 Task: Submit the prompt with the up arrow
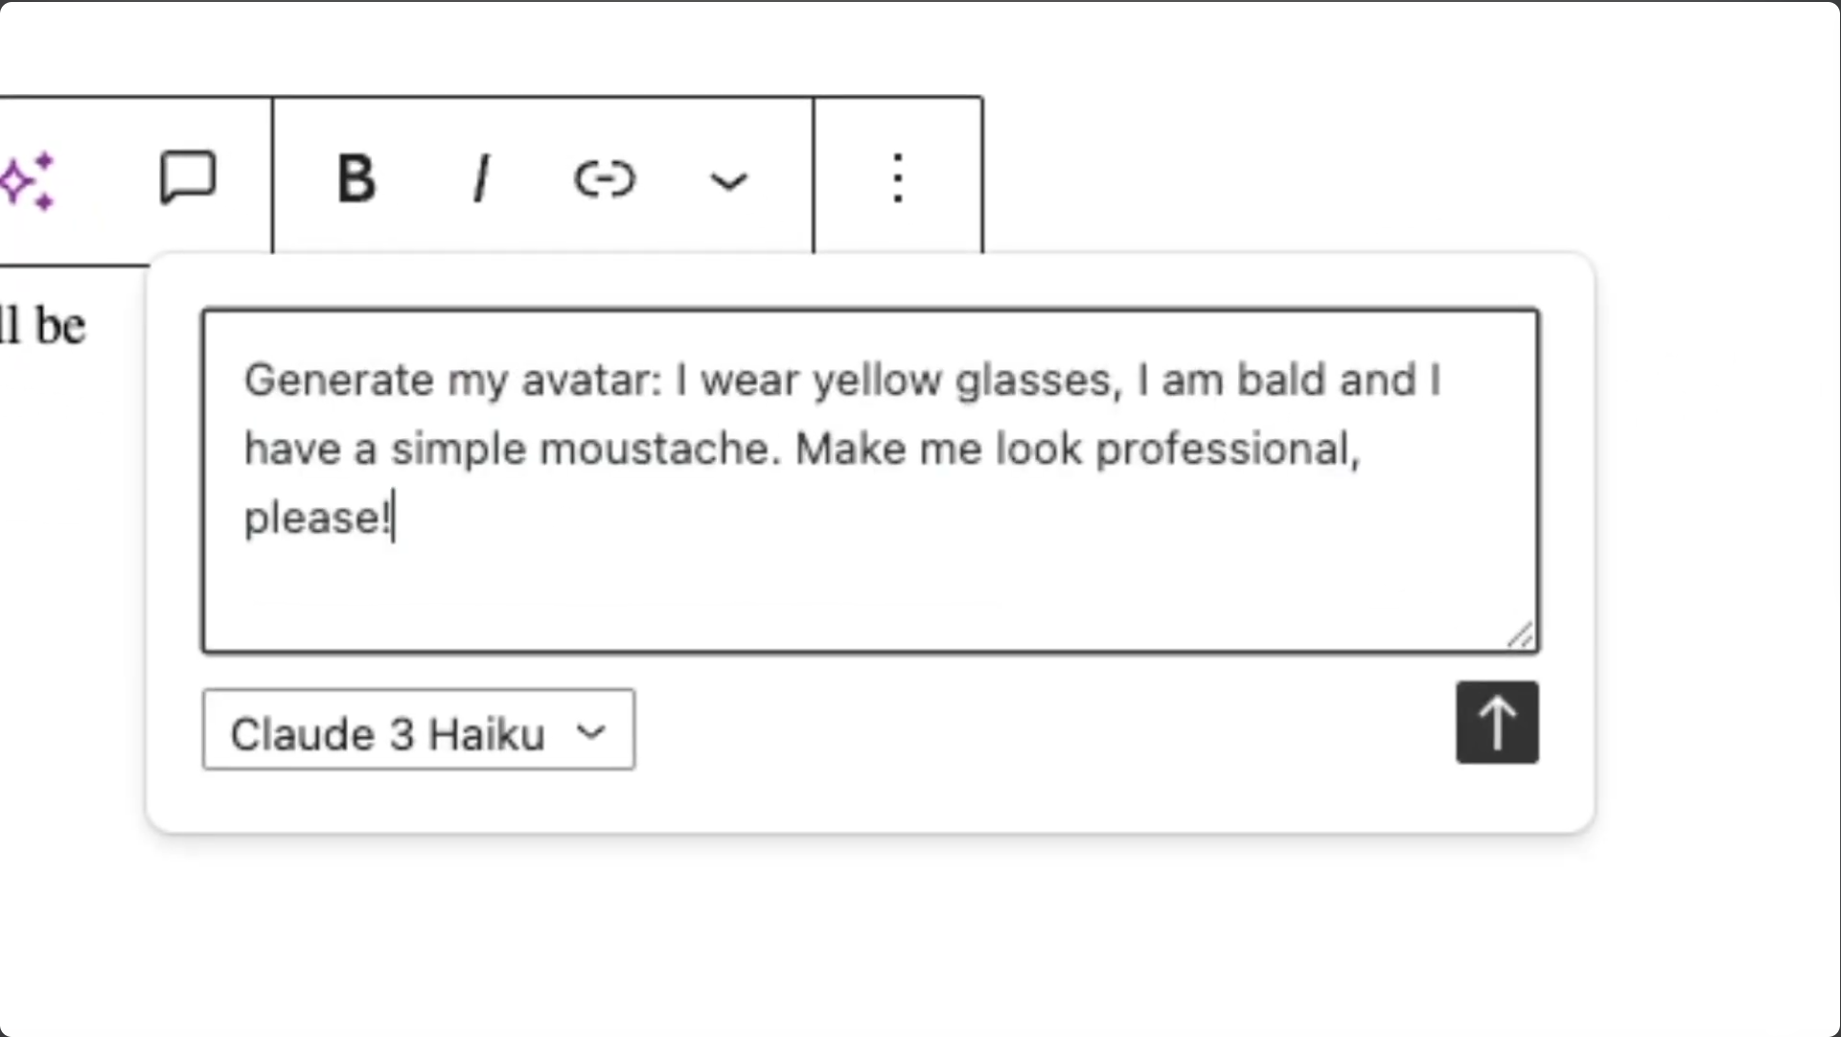1496,723
